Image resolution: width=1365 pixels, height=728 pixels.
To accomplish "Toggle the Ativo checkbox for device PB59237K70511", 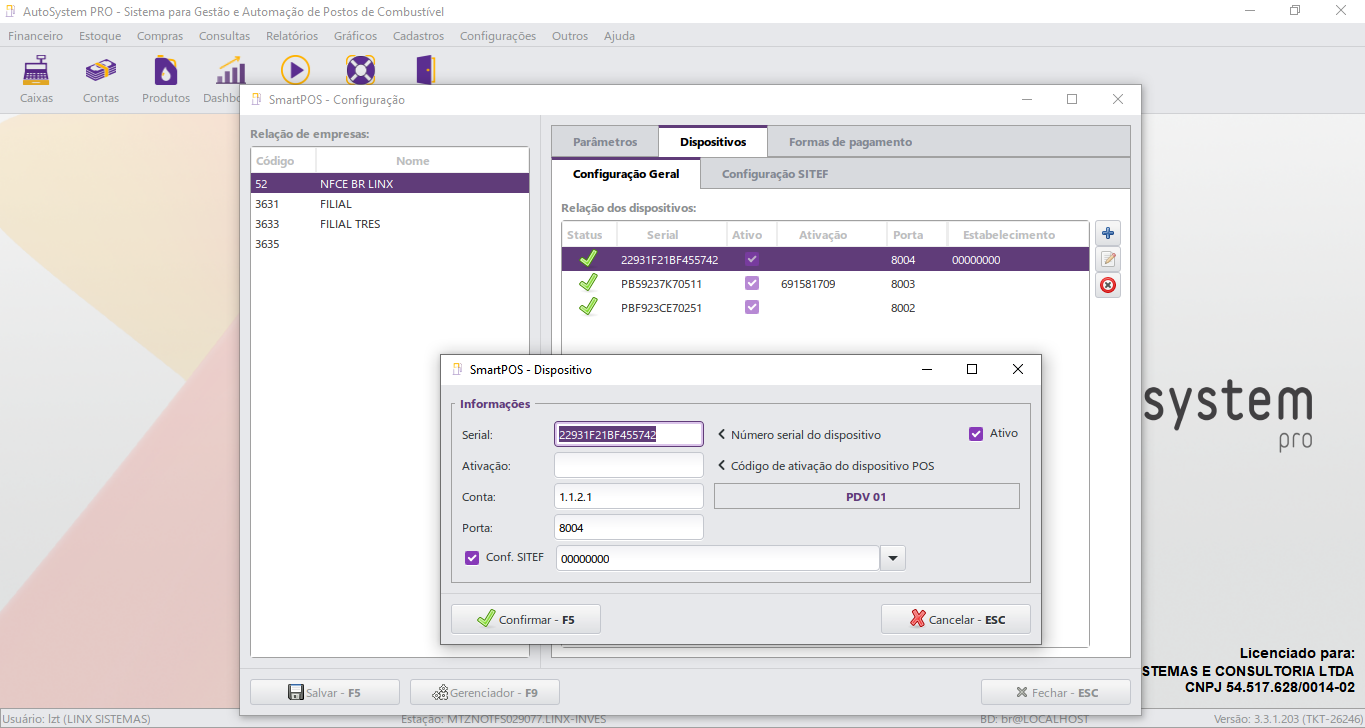I will [x=752, y=283].
